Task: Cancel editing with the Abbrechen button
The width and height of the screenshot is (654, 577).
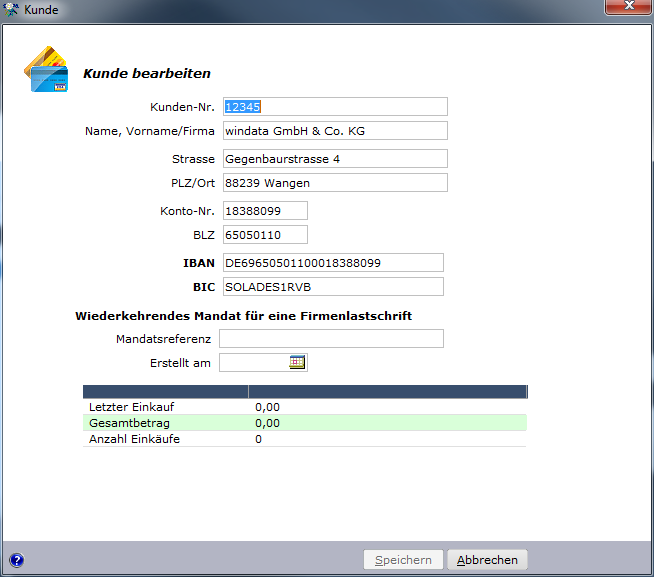Action: tap(487, 559)
